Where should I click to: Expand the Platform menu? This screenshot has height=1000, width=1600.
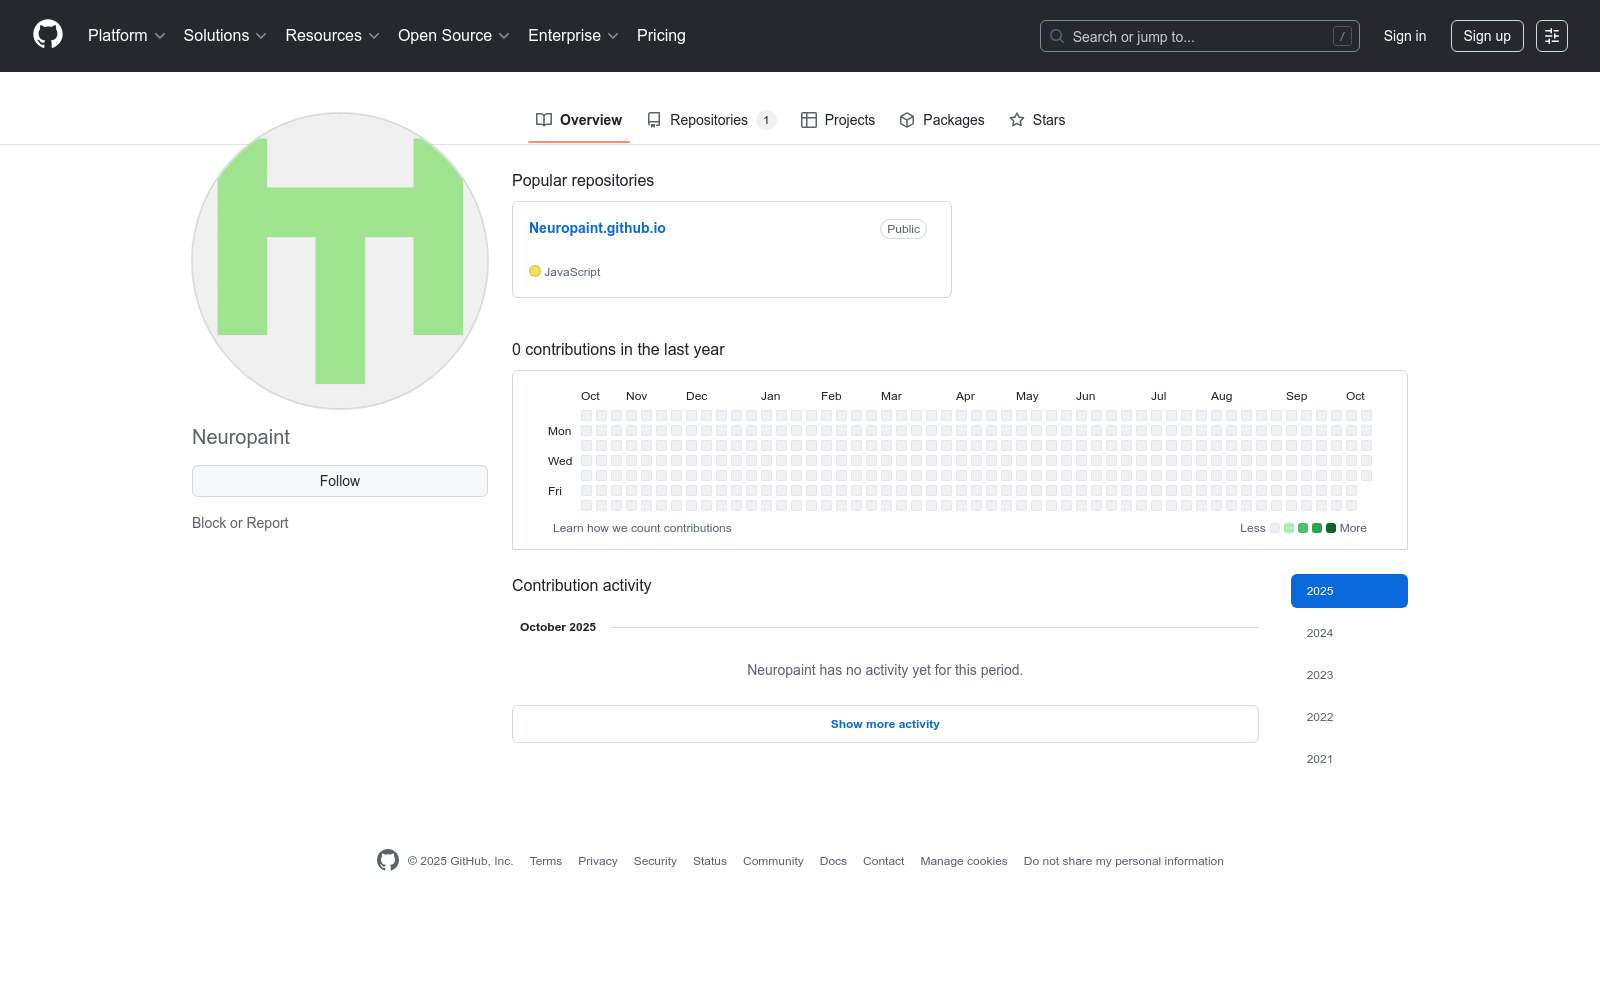tap(127, 36)
